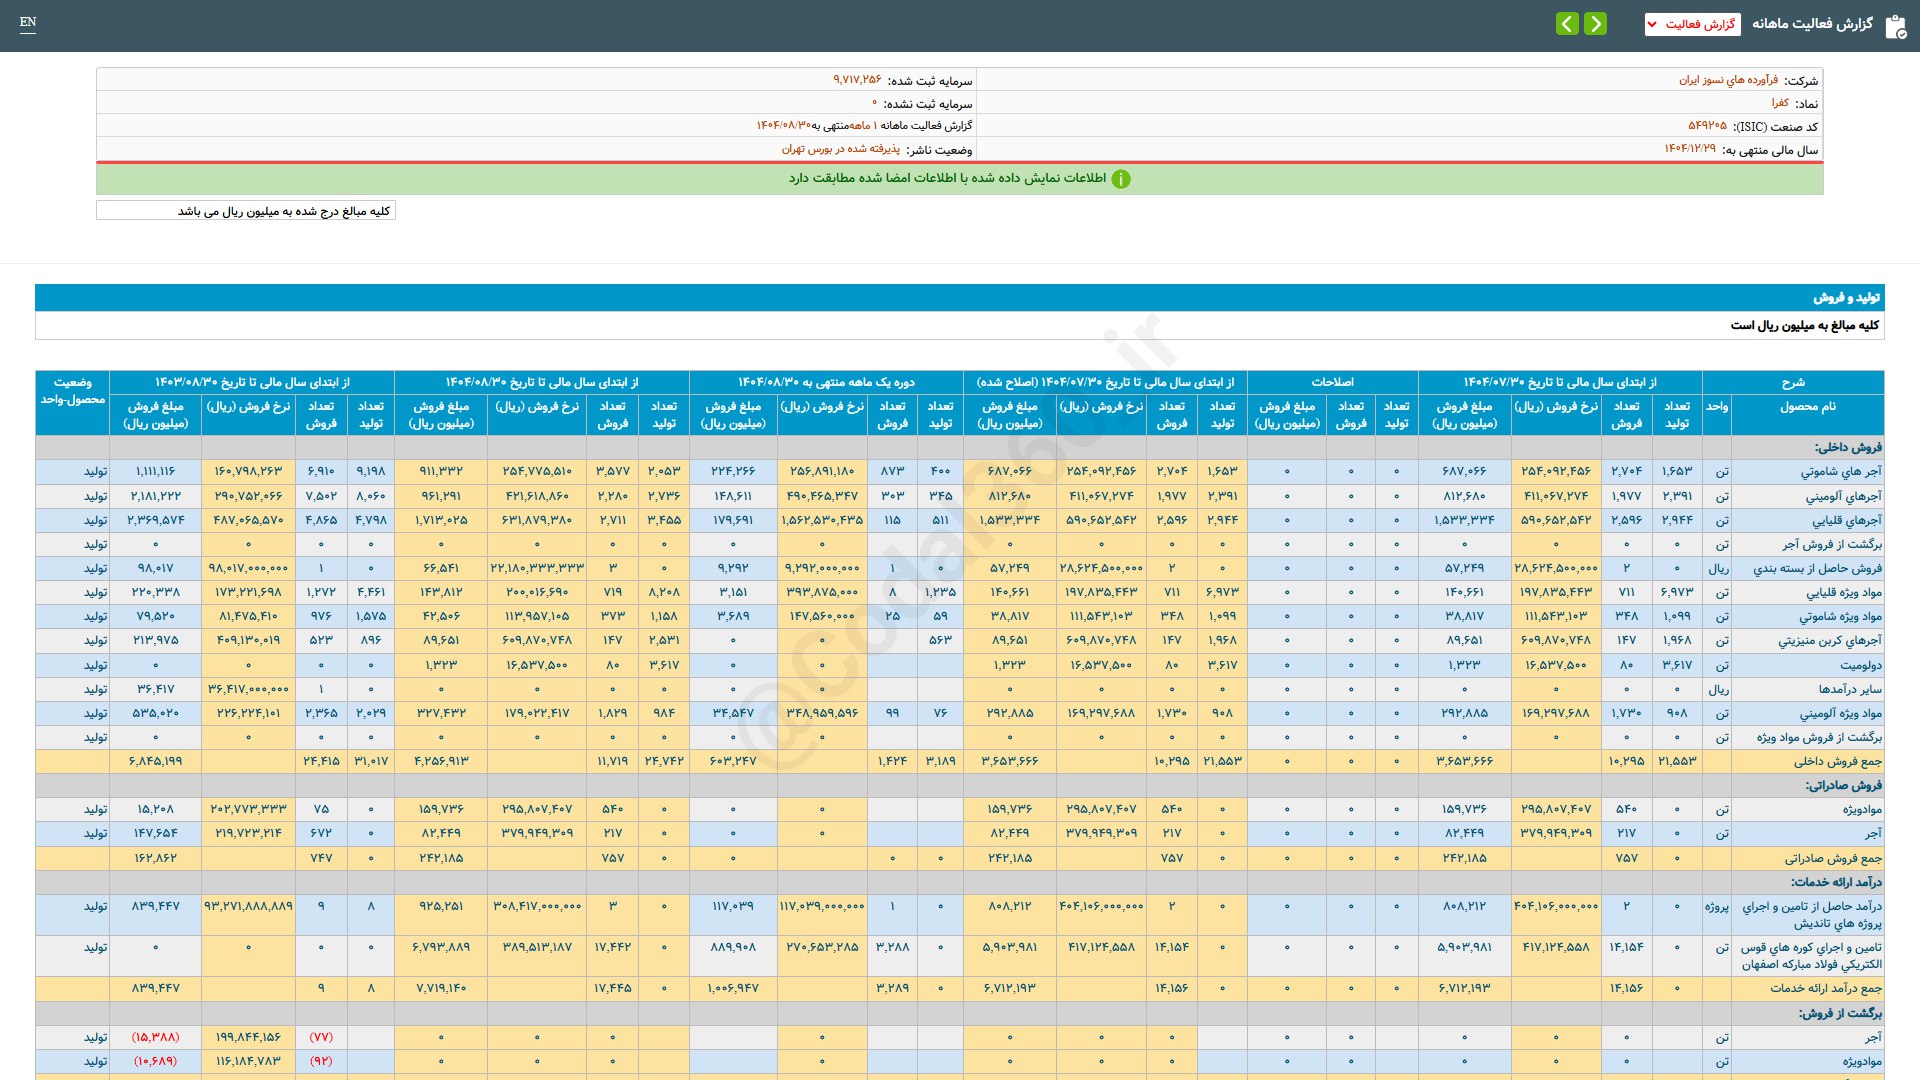This screenshot has width=1920, height=1080.
Task: Click the green signed-information confirmation banner
Action: pos(959,179)
